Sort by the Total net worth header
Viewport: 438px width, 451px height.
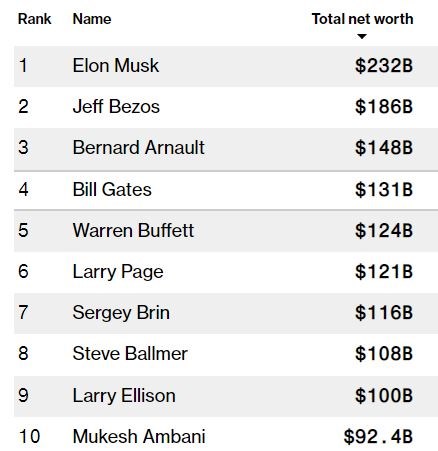tap(362, 19)
